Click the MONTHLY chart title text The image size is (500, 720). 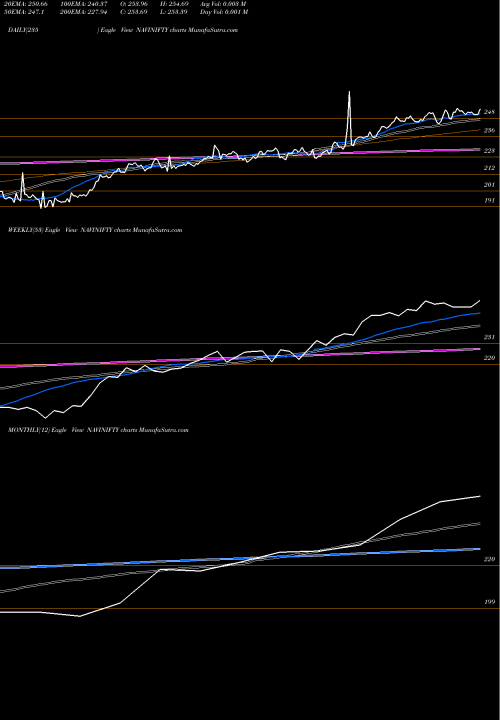pyautogui.click(x=98, y=430)
